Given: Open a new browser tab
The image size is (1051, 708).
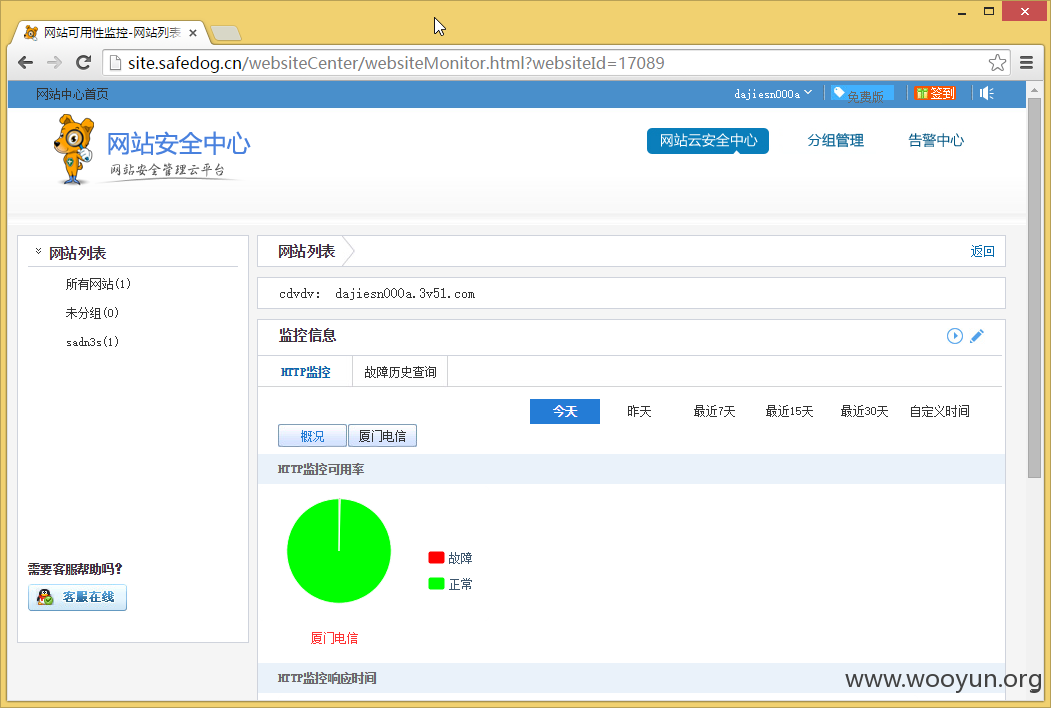Looking at the screenshot, I should coord(226,32).
